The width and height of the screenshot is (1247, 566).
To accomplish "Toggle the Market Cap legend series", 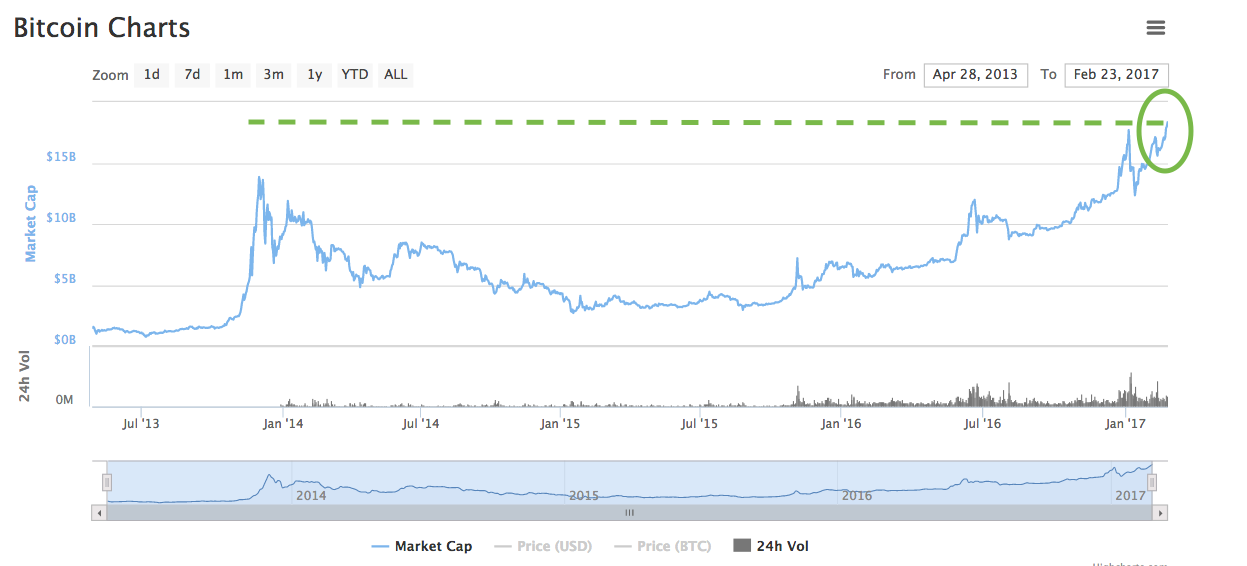I will point(422,546).
